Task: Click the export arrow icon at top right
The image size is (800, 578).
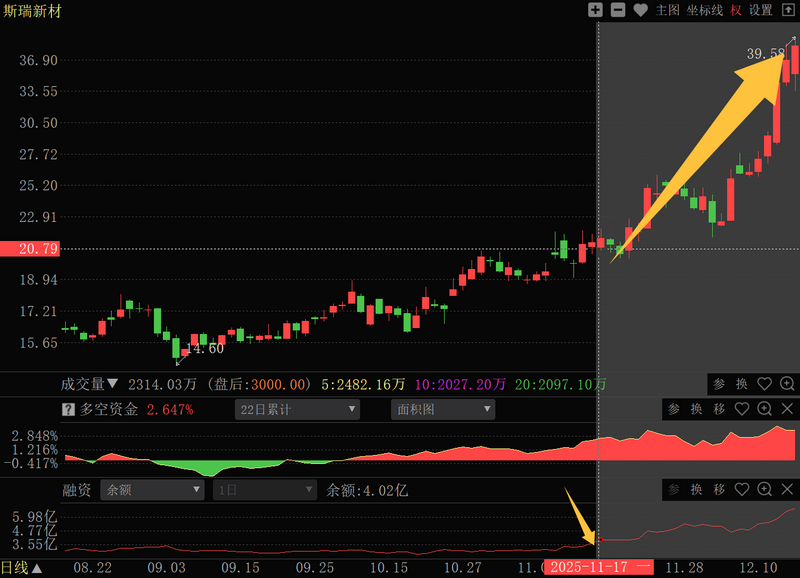Action: (789, 10)
